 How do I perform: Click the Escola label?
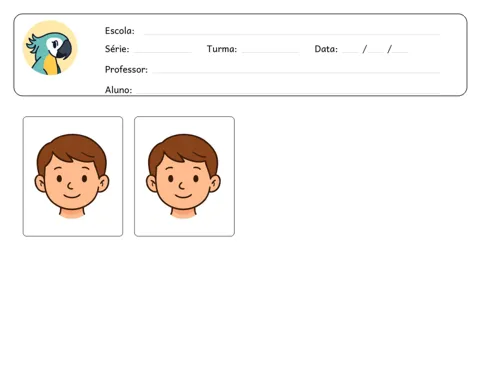[x=120, y=31]
